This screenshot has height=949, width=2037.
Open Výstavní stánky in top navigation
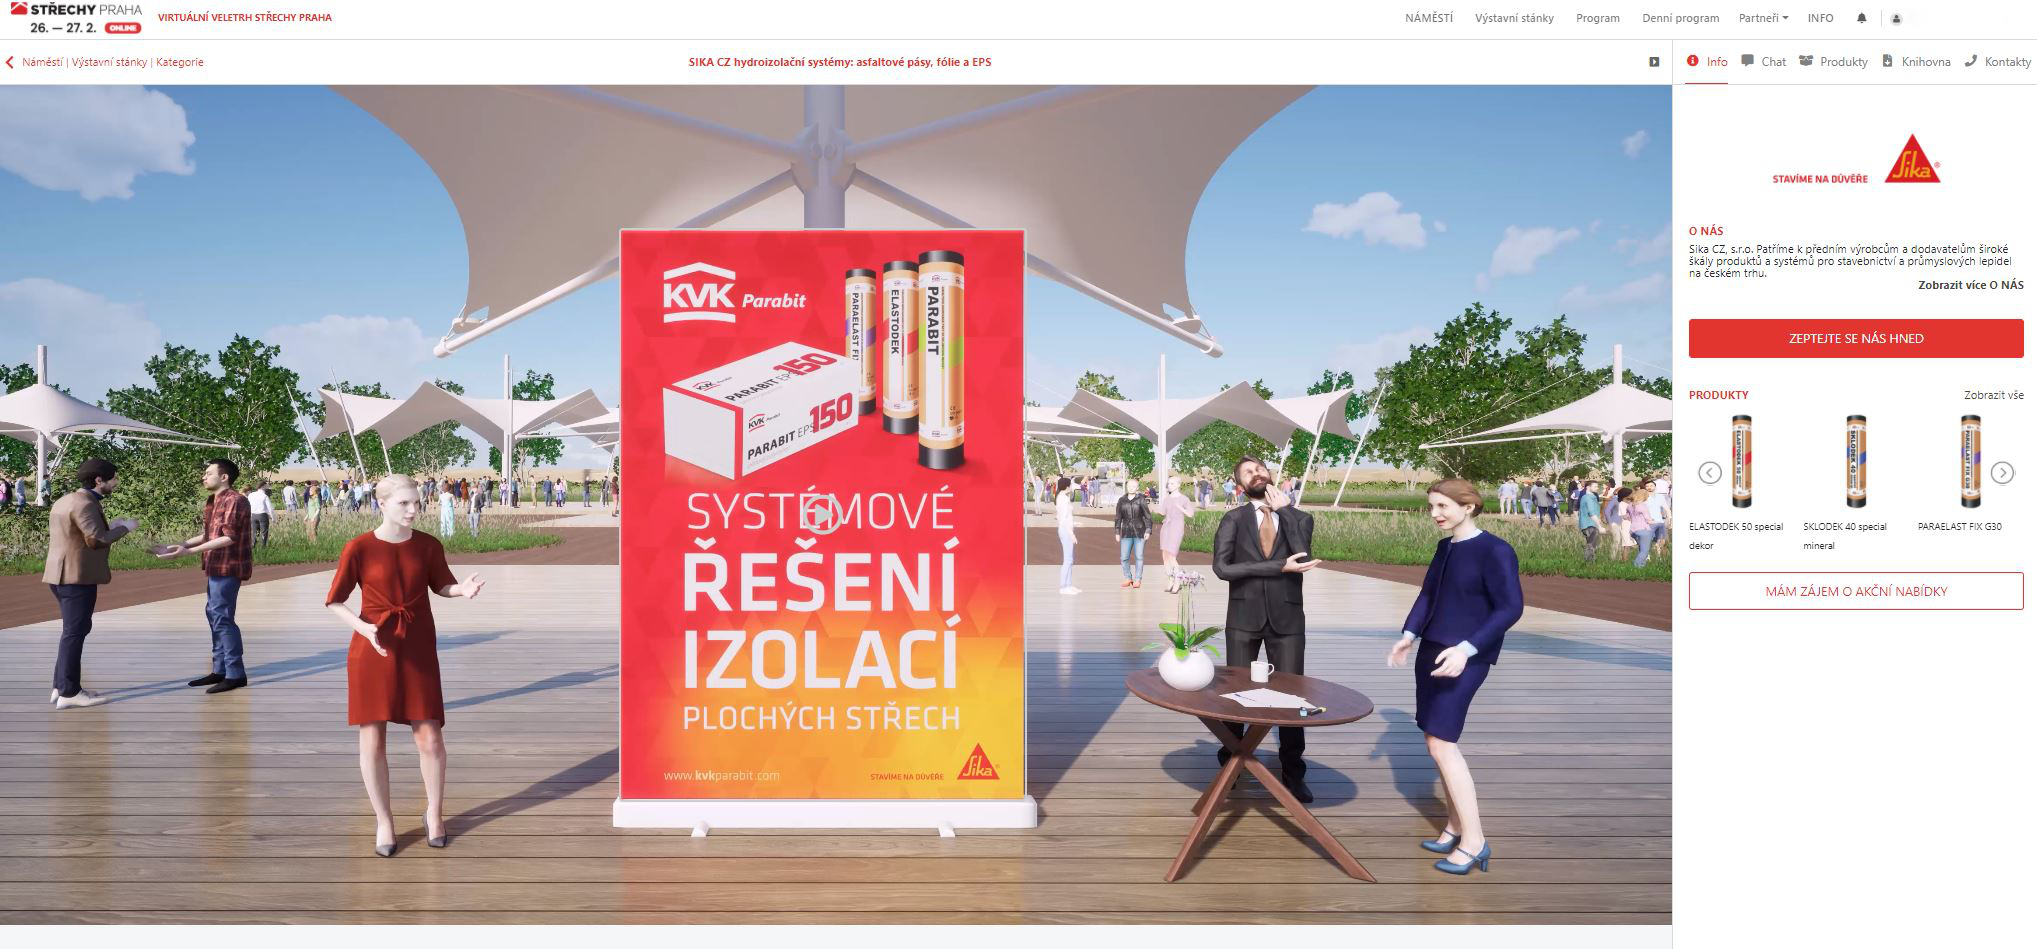tap(1514, 18)
